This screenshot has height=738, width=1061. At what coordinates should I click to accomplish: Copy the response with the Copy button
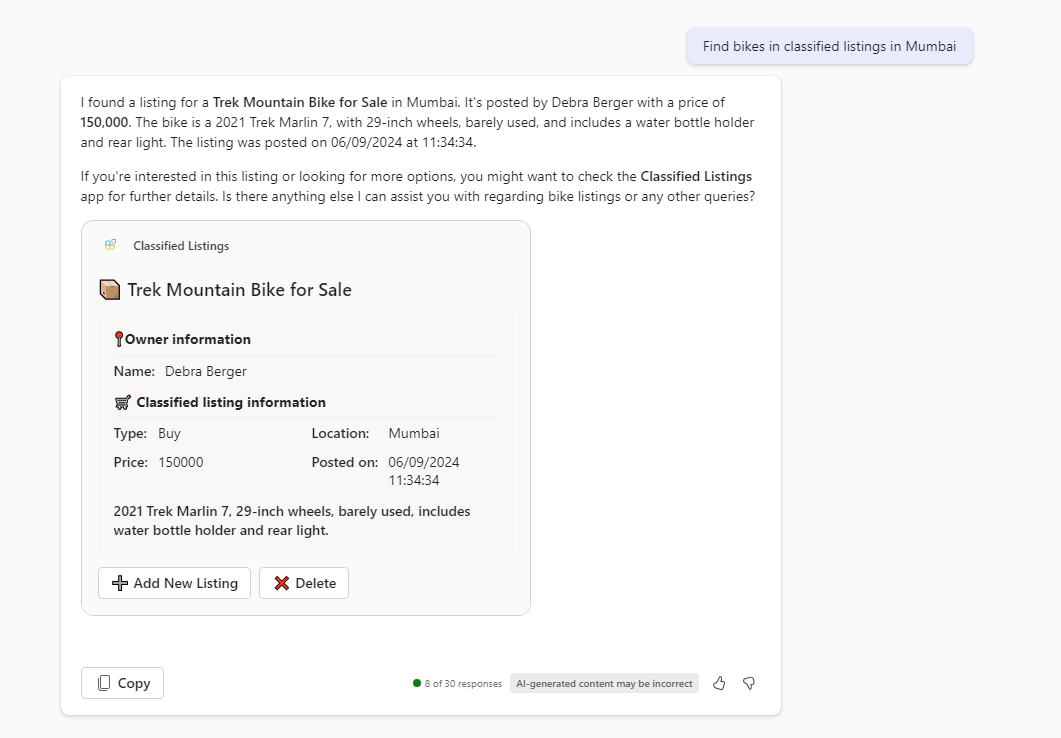[122, 683]
